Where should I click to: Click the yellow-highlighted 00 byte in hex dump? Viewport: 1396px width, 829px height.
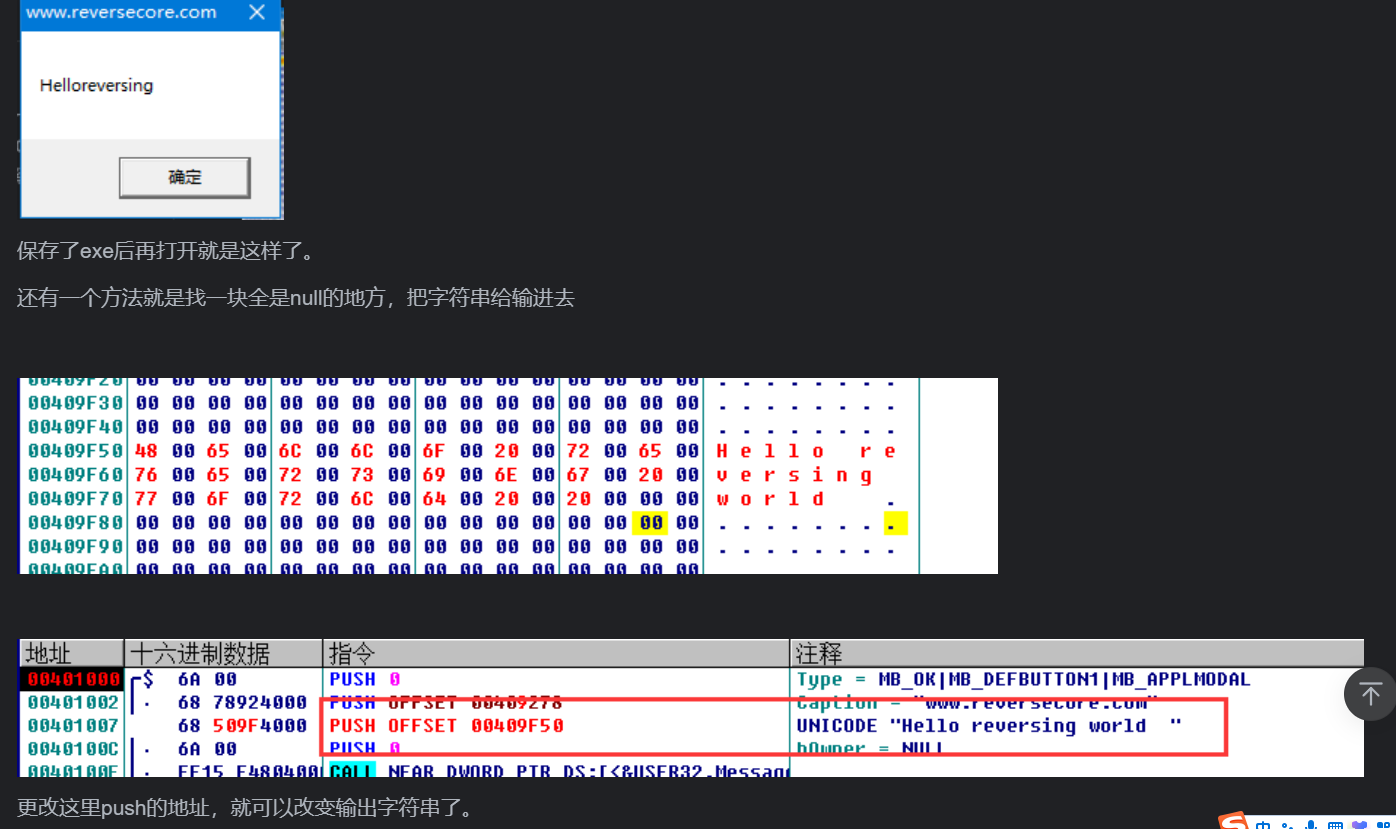pos(651,523)
